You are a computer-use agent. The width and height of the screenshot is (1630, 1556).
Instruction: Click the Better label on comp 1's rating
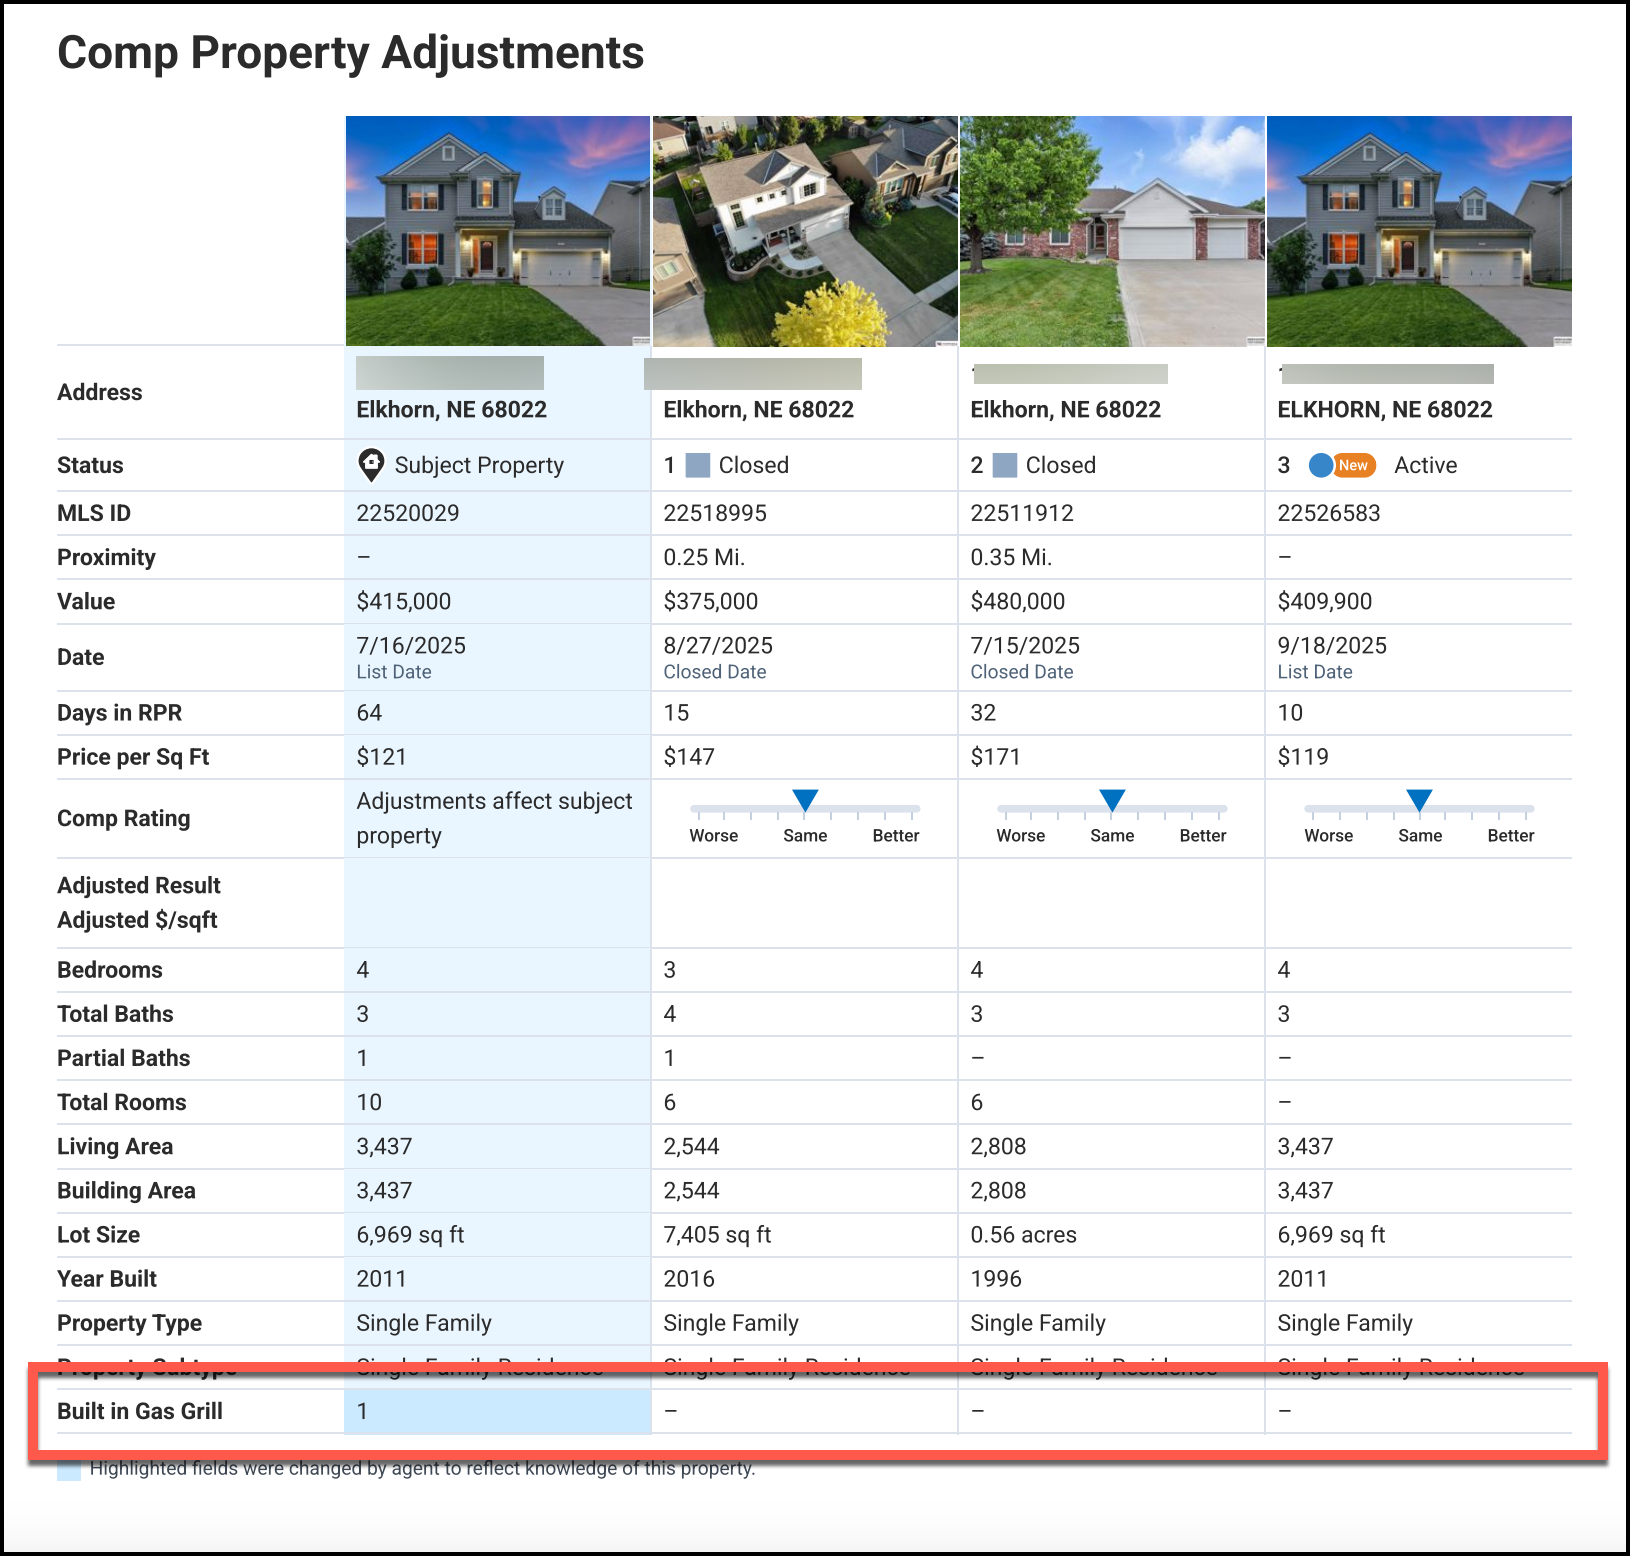tap(895, 836)
